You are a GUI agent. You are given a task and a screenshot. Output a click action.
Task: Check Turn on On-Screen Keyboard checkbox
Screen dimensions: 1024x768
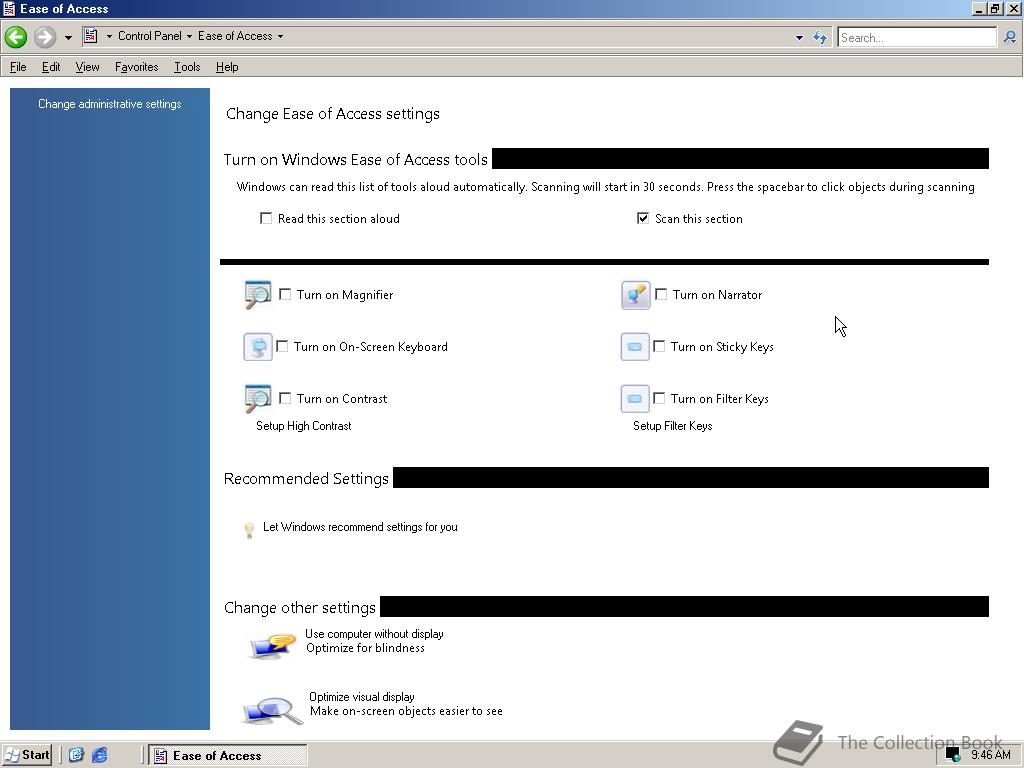[x=282, y=346]
